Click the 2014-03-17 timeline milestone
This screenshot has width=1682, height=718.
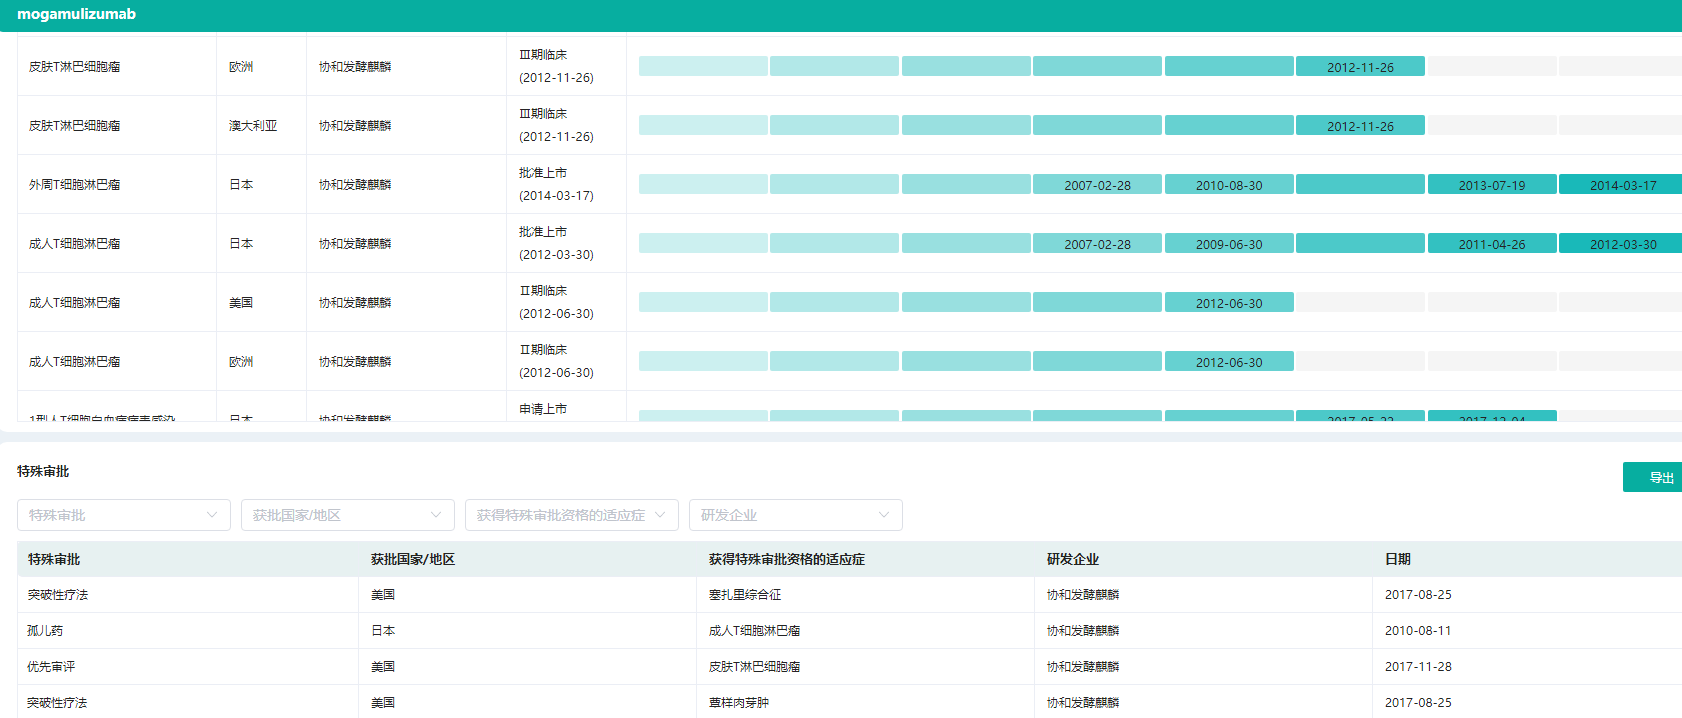coord(1621,185)
